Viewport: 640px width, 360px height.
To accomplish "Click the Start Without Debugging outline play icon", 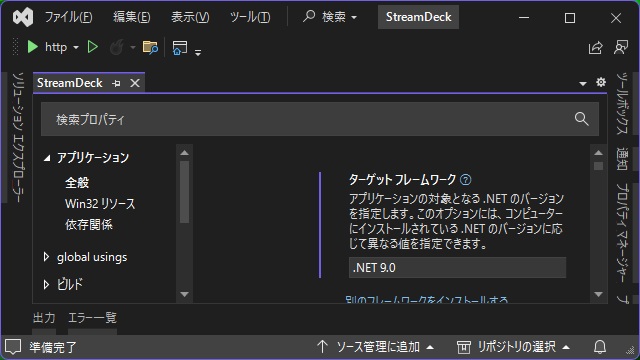I will tap(93, 47).
